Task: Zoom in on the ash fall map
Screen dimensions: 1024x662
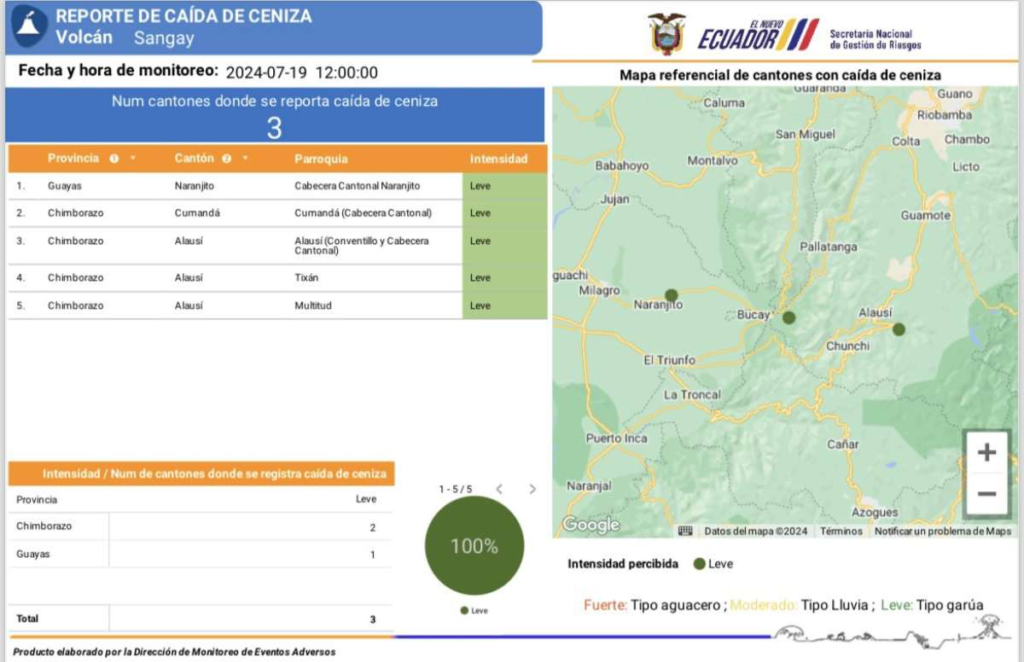Action: click(986, 453)
